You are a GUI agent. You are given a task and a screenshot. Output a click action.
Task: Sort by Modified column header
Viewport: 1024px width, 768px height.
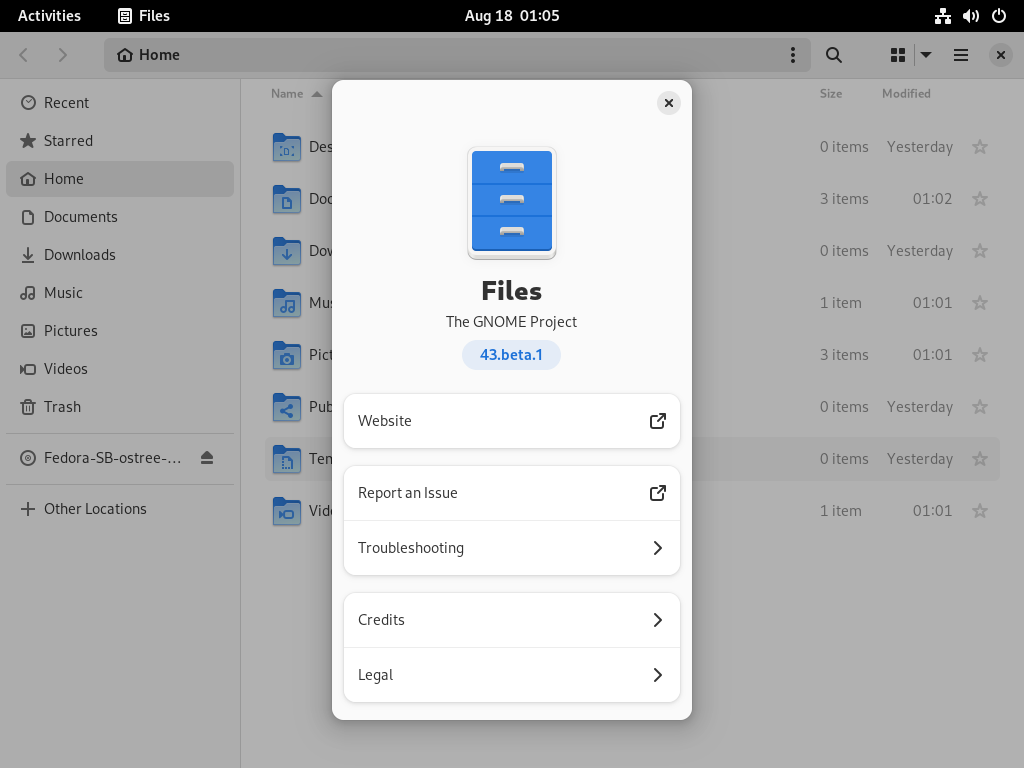pyautogui.click(x=906, y=93)
